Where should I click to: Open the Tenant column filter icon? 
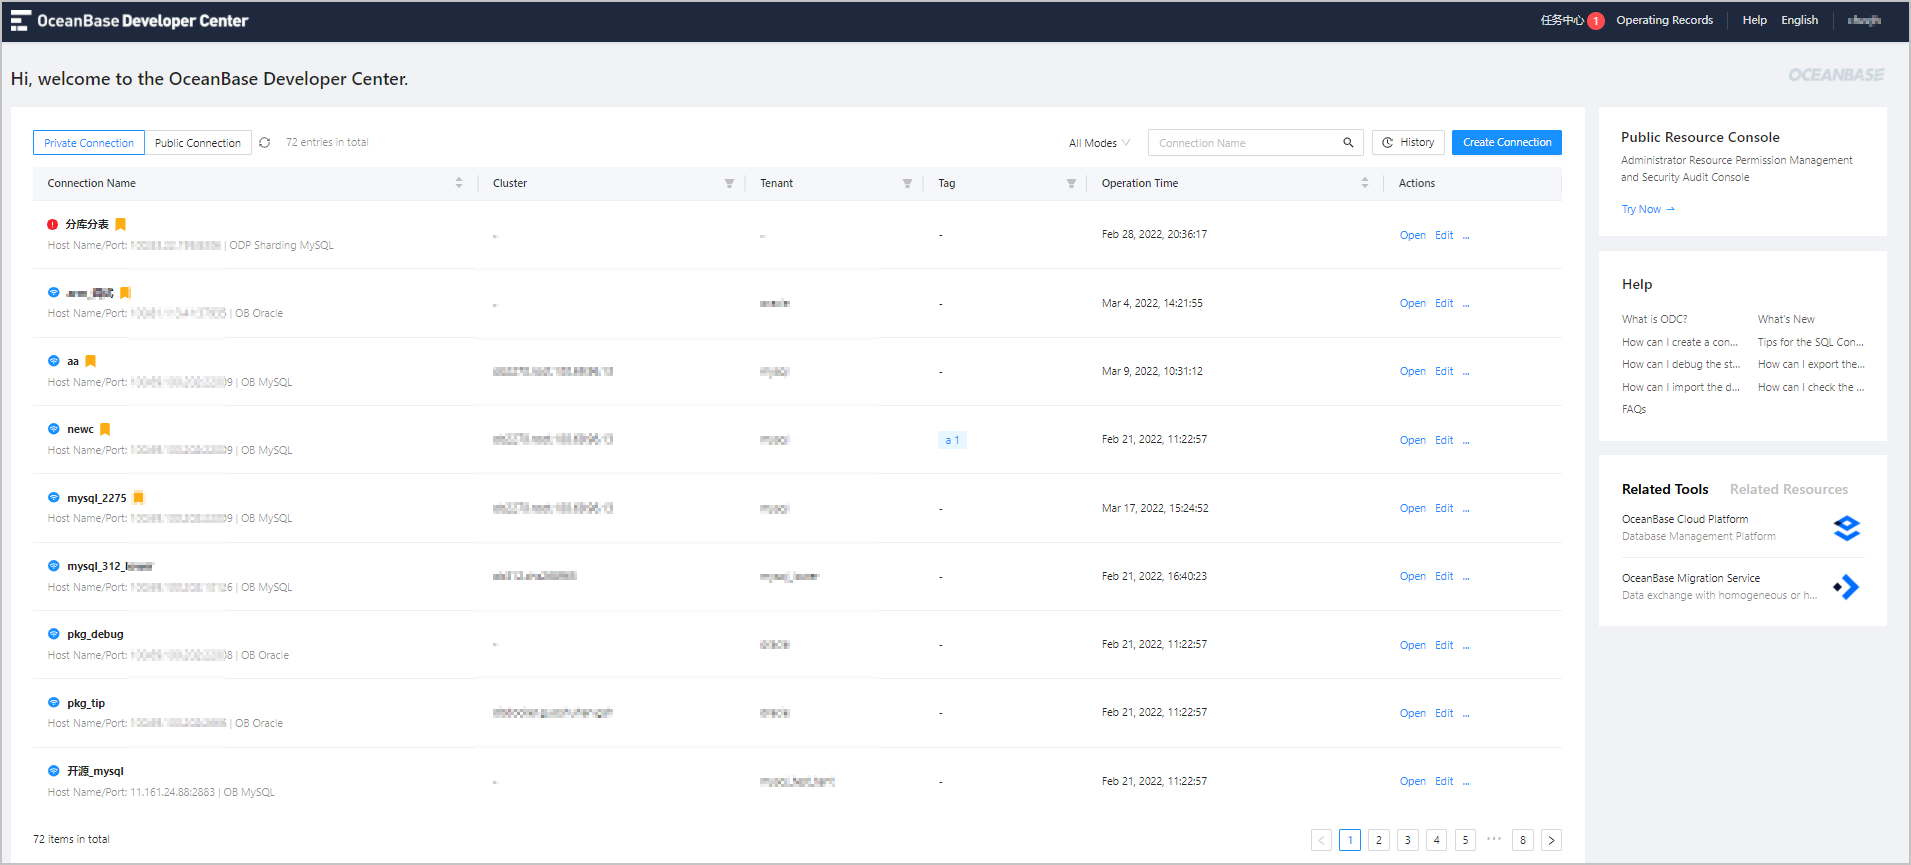coord(907,184)
